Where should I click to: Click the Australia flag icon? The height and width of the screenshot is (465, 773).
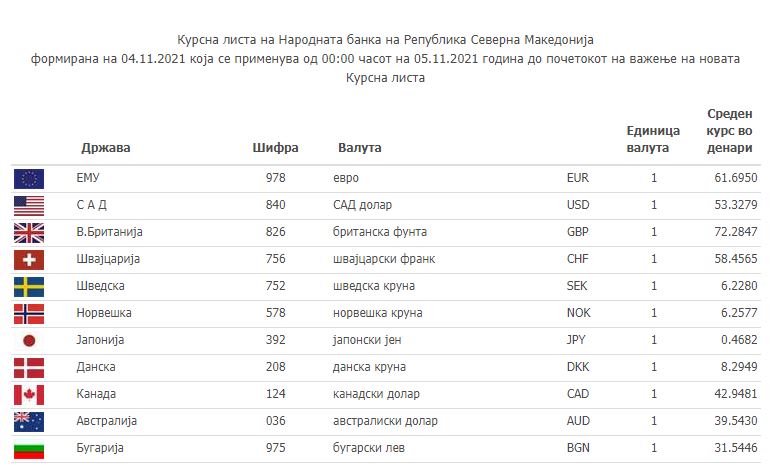pyautogui.click(x=29, y=422)
